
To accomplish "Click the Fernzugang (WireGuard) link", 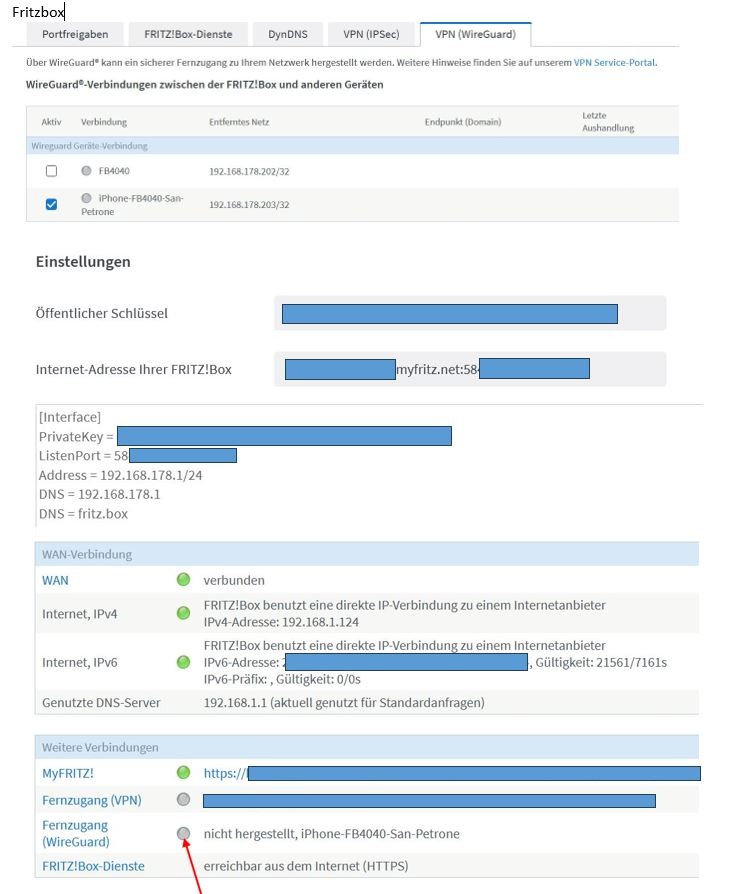I will 75,833.
